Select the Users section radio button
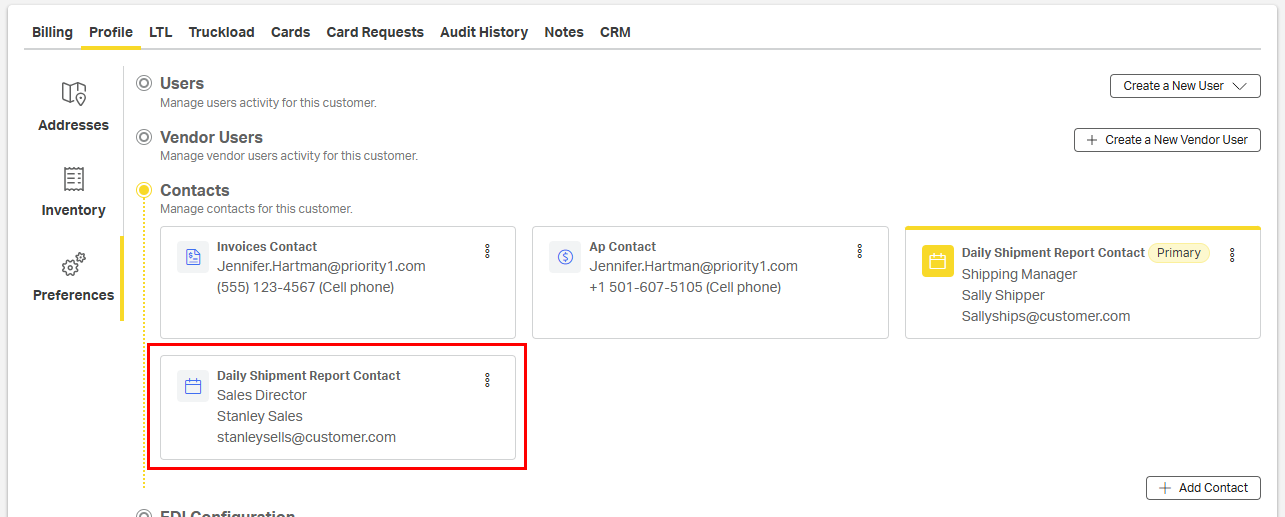Screen dimensions: 1285x517 click(144, 84)
